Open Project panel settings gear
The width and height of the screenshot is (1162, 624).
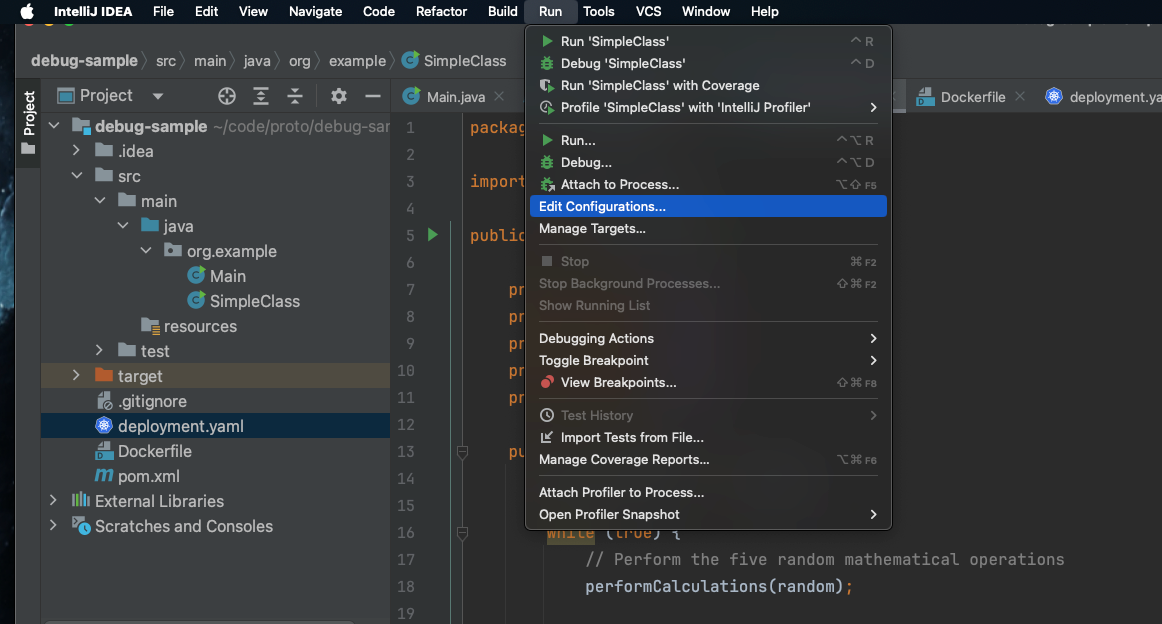[339, 96]
